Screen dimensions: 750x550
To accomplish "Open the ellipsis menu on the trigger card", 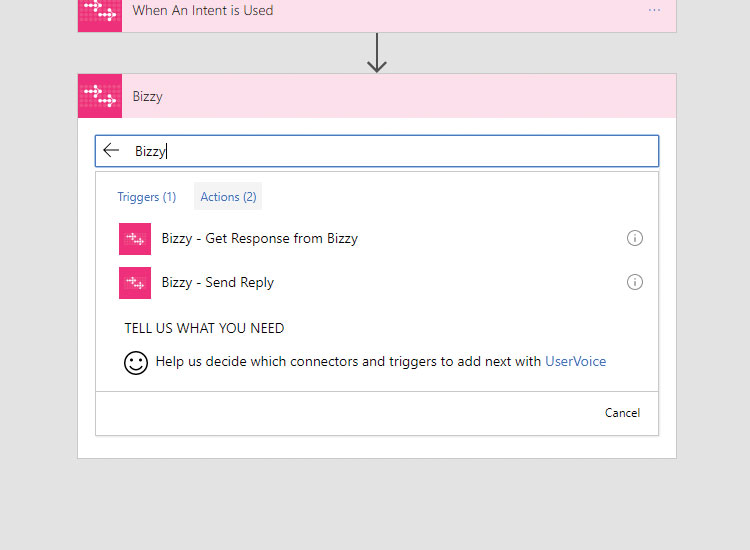I will tap(654, 10).
